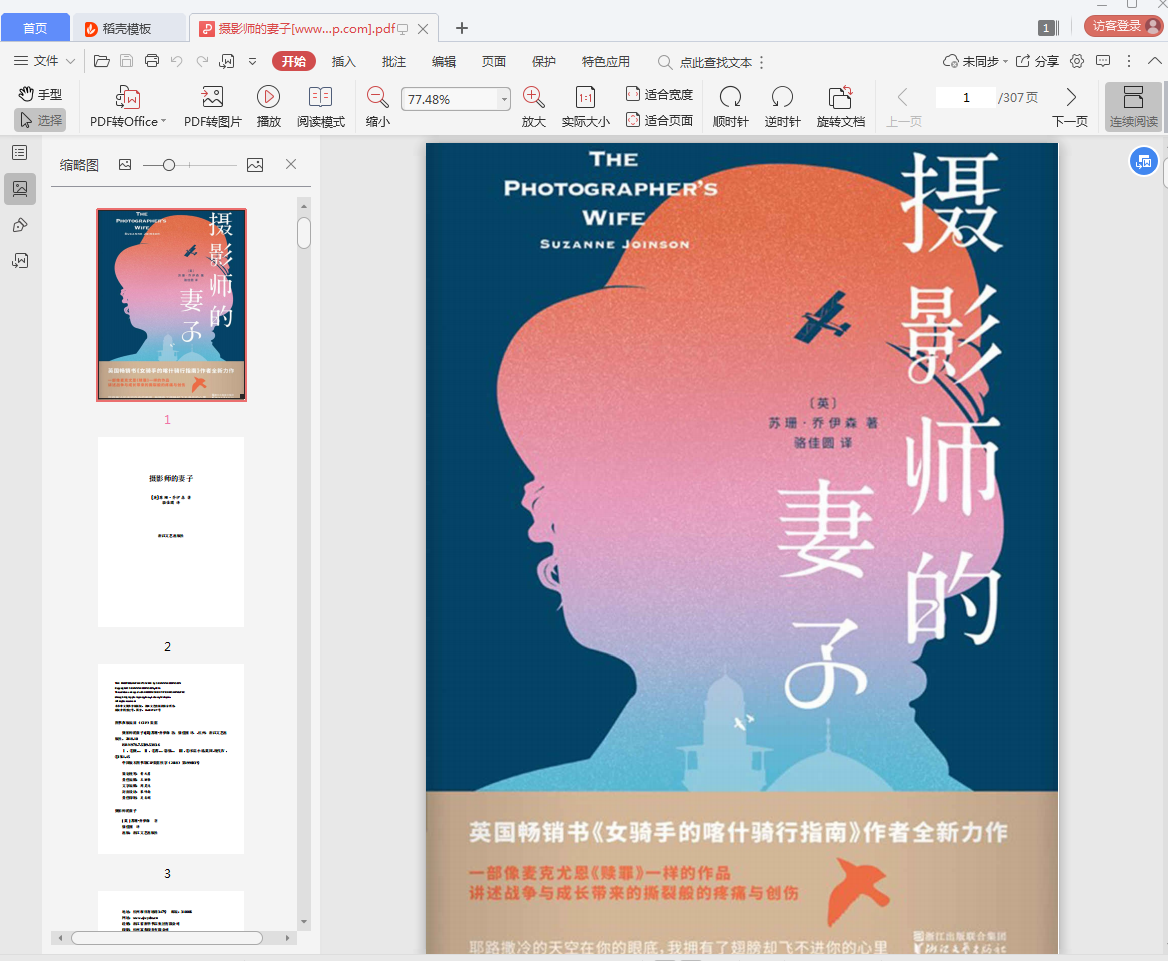This screenshot has width=1168, height=961.
Task: Open 特色应用 tab
Action: click(606, 61)
